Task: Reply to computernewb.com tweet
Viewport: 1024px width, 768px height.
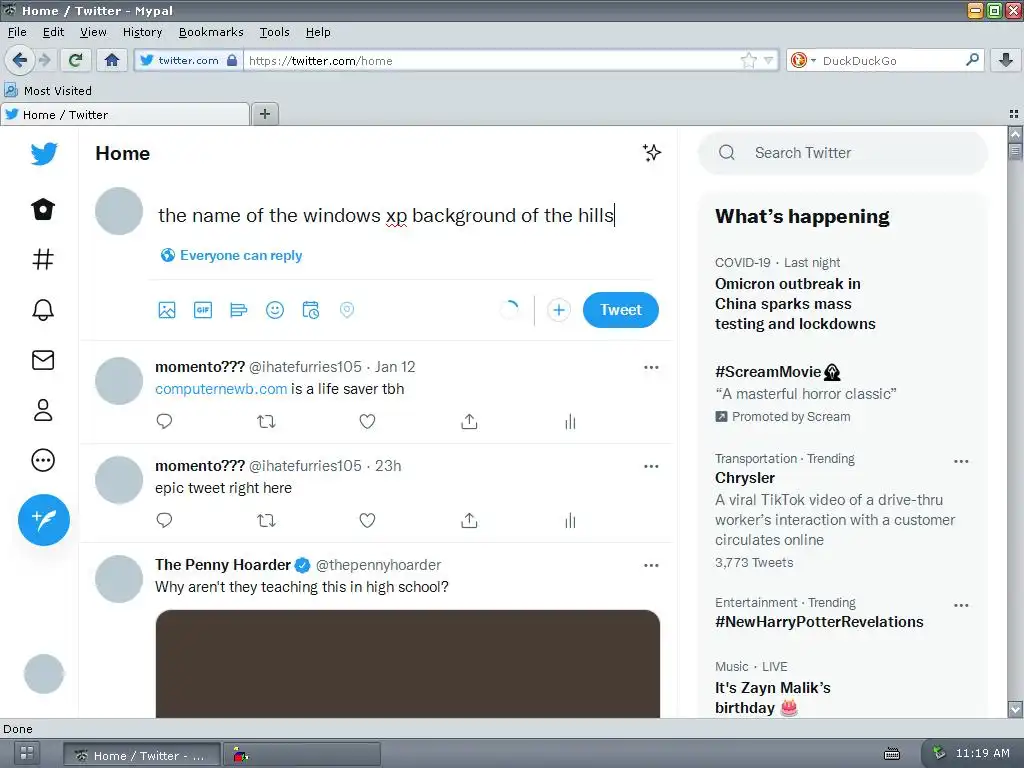Action: click(x=165, y=421)
